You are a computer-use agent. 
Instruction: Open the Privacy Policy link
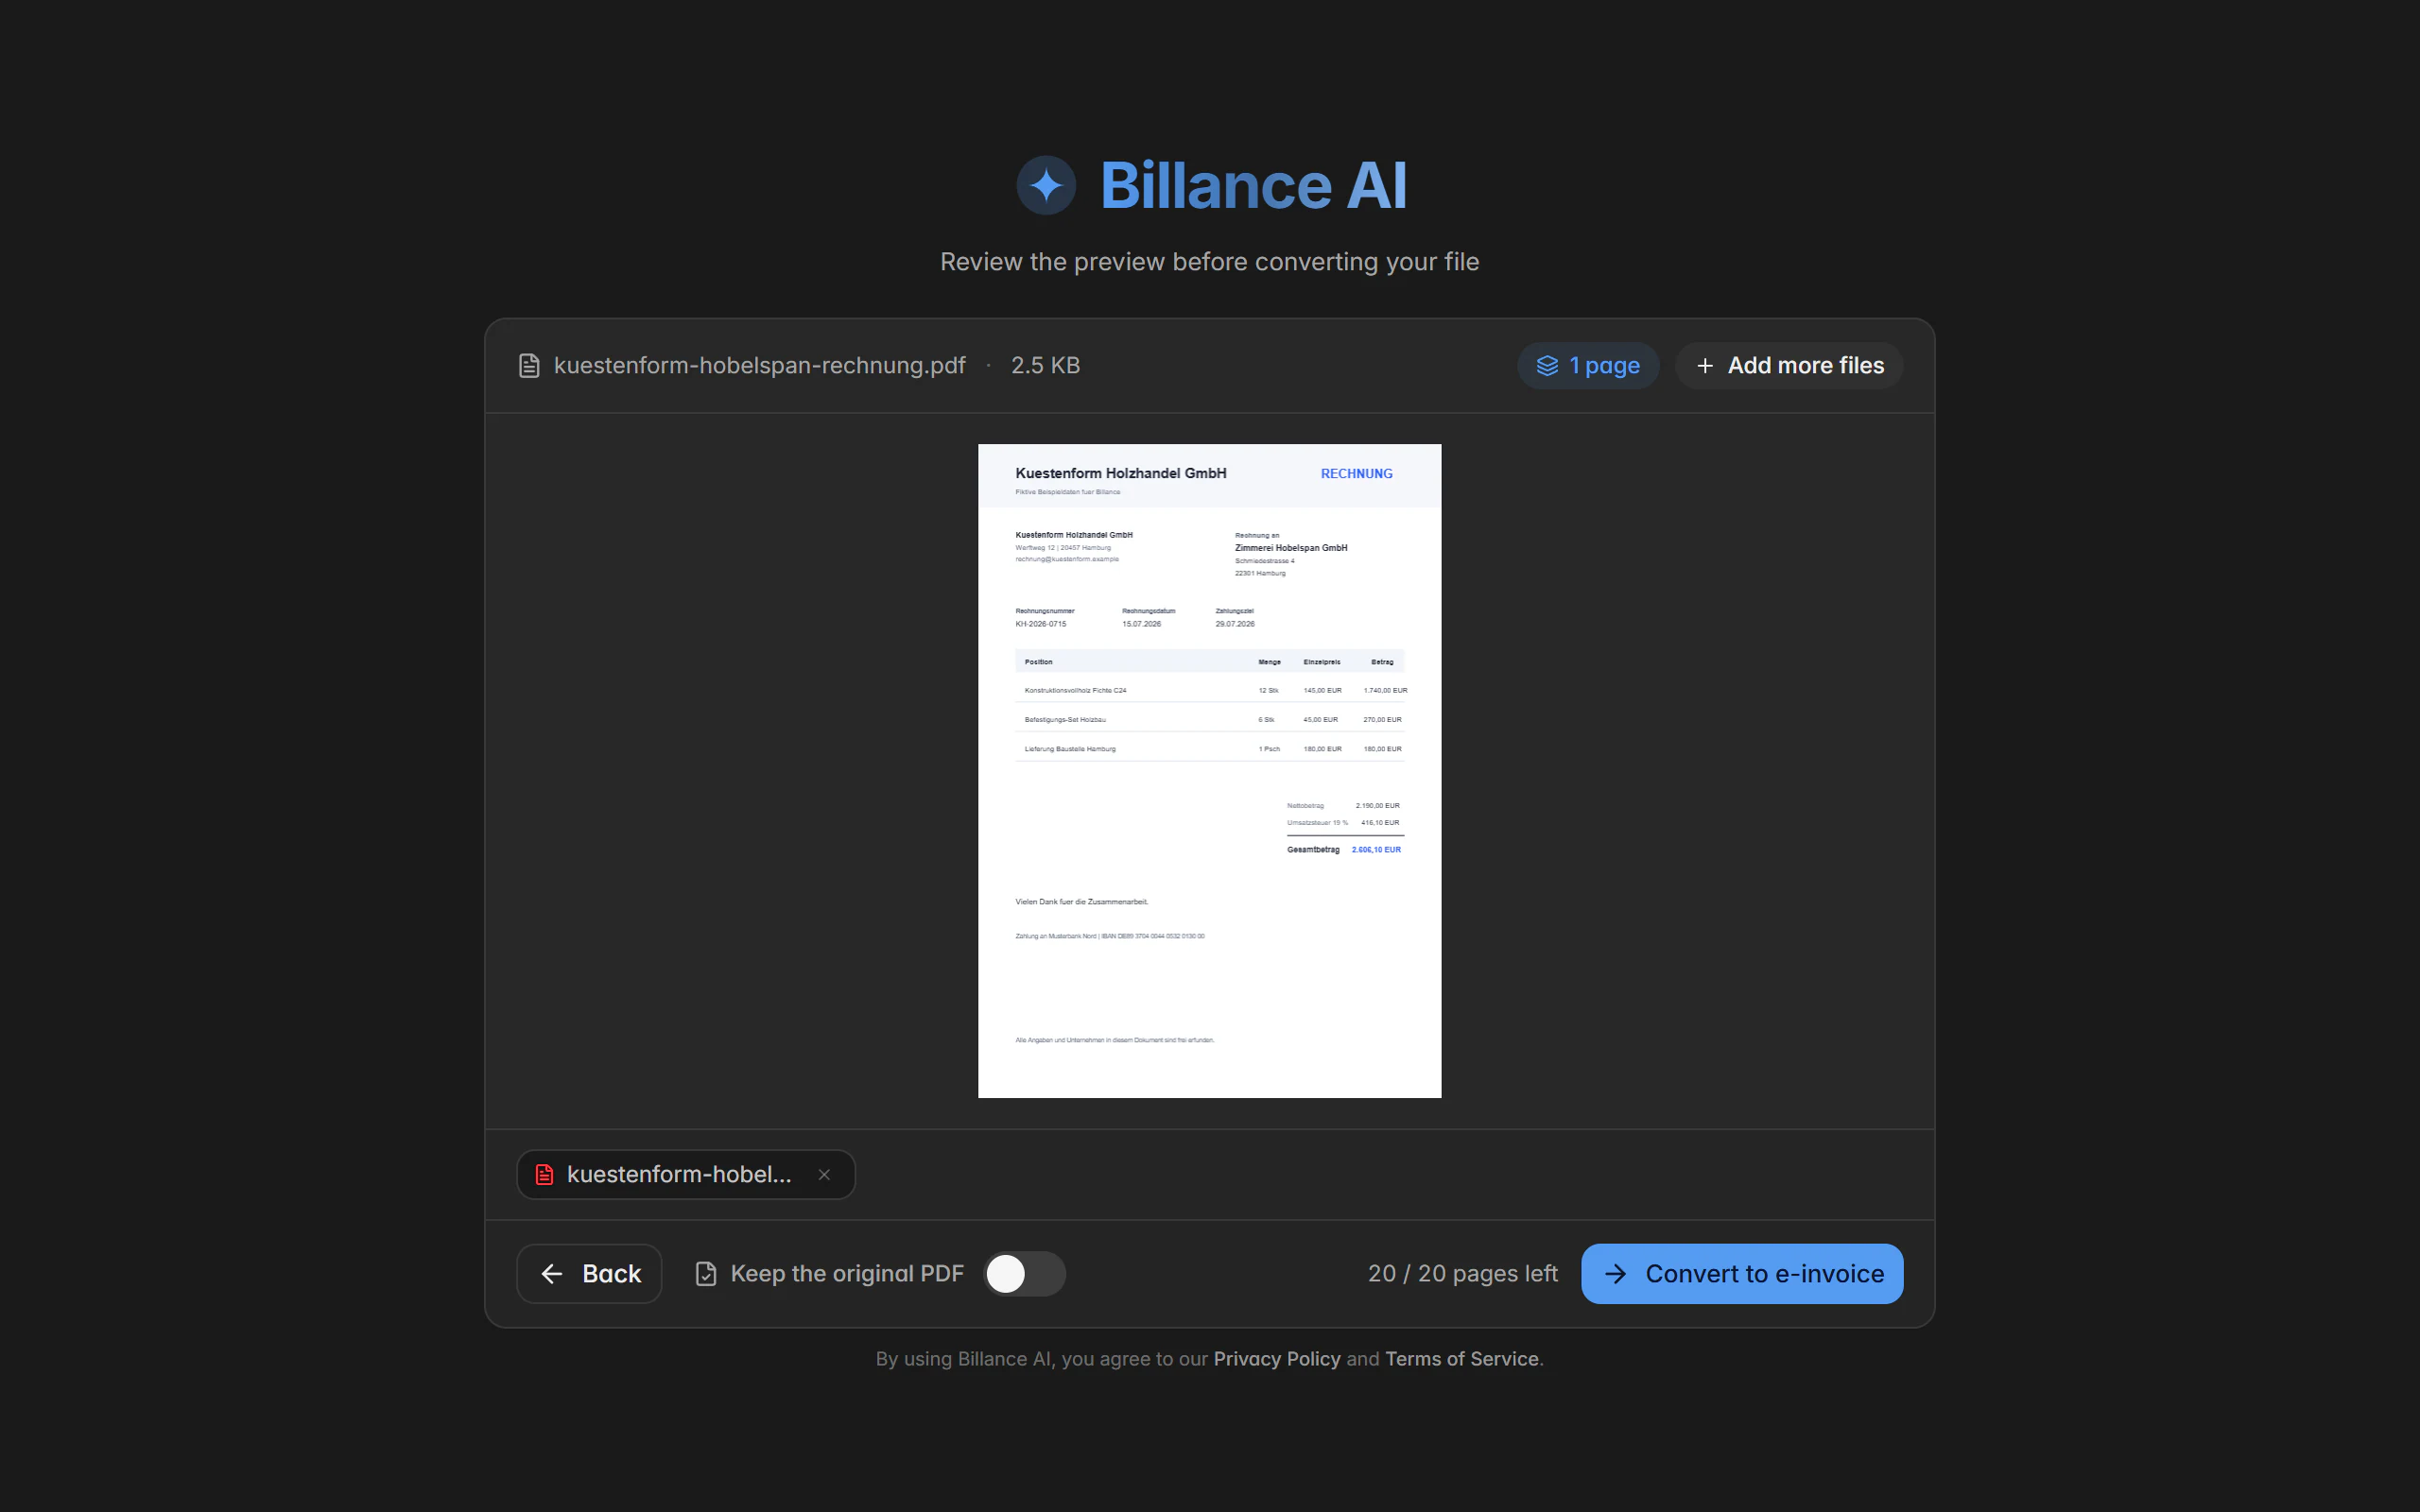(1276, 1359)
